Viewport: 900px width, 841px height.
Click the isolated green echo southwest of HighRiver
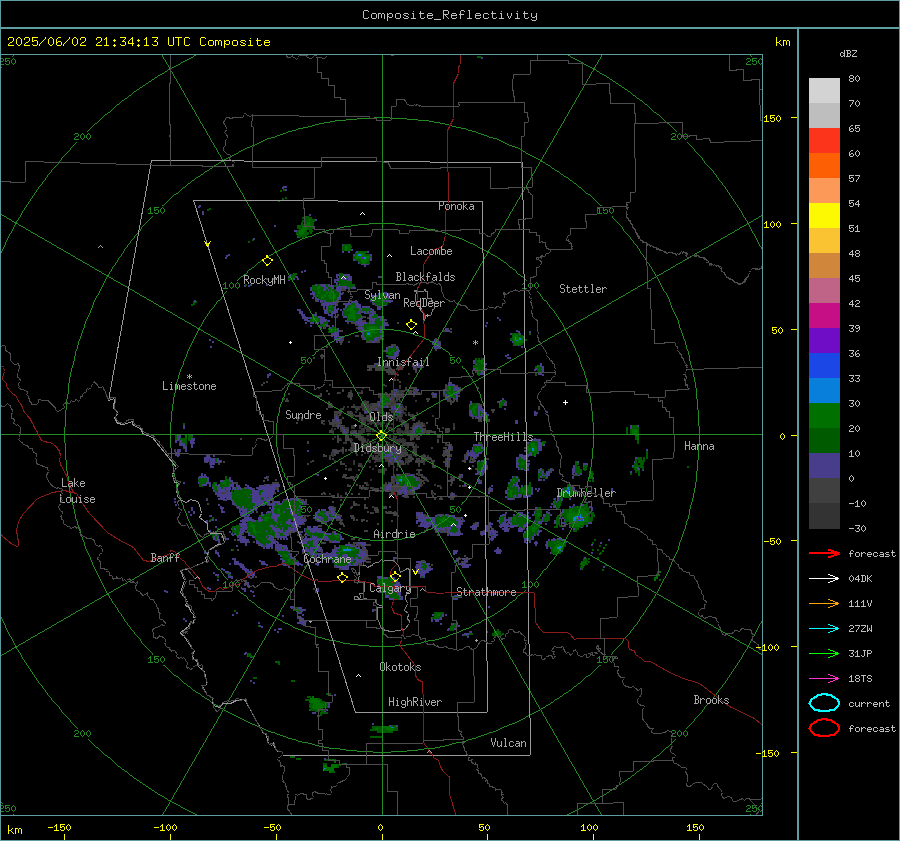[317, 704]
